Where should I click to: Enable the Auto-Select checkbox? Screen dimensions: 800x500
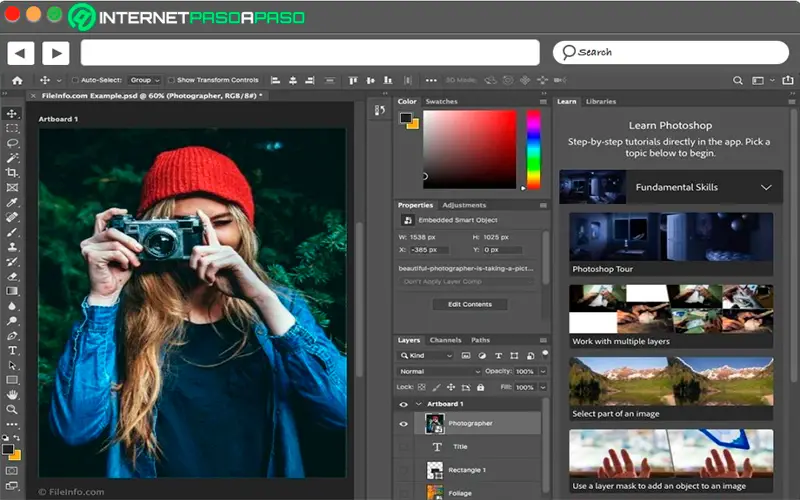(x=74, y=80)
